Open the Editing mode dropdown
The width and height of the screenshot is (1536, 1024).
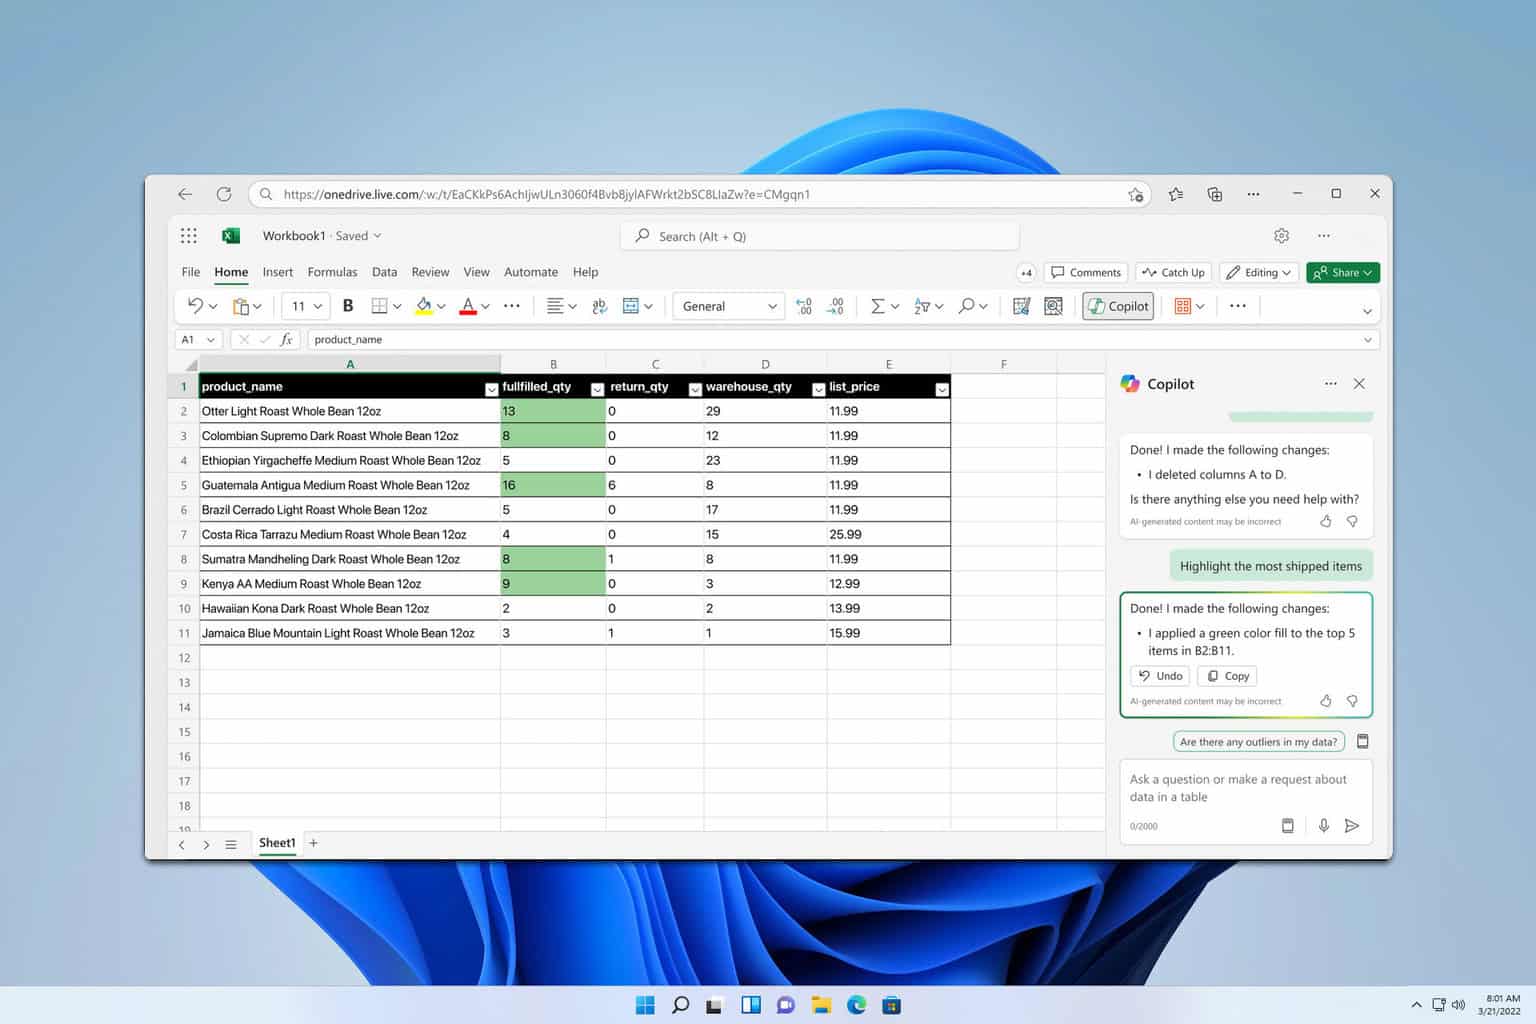tap(1259, 272)
